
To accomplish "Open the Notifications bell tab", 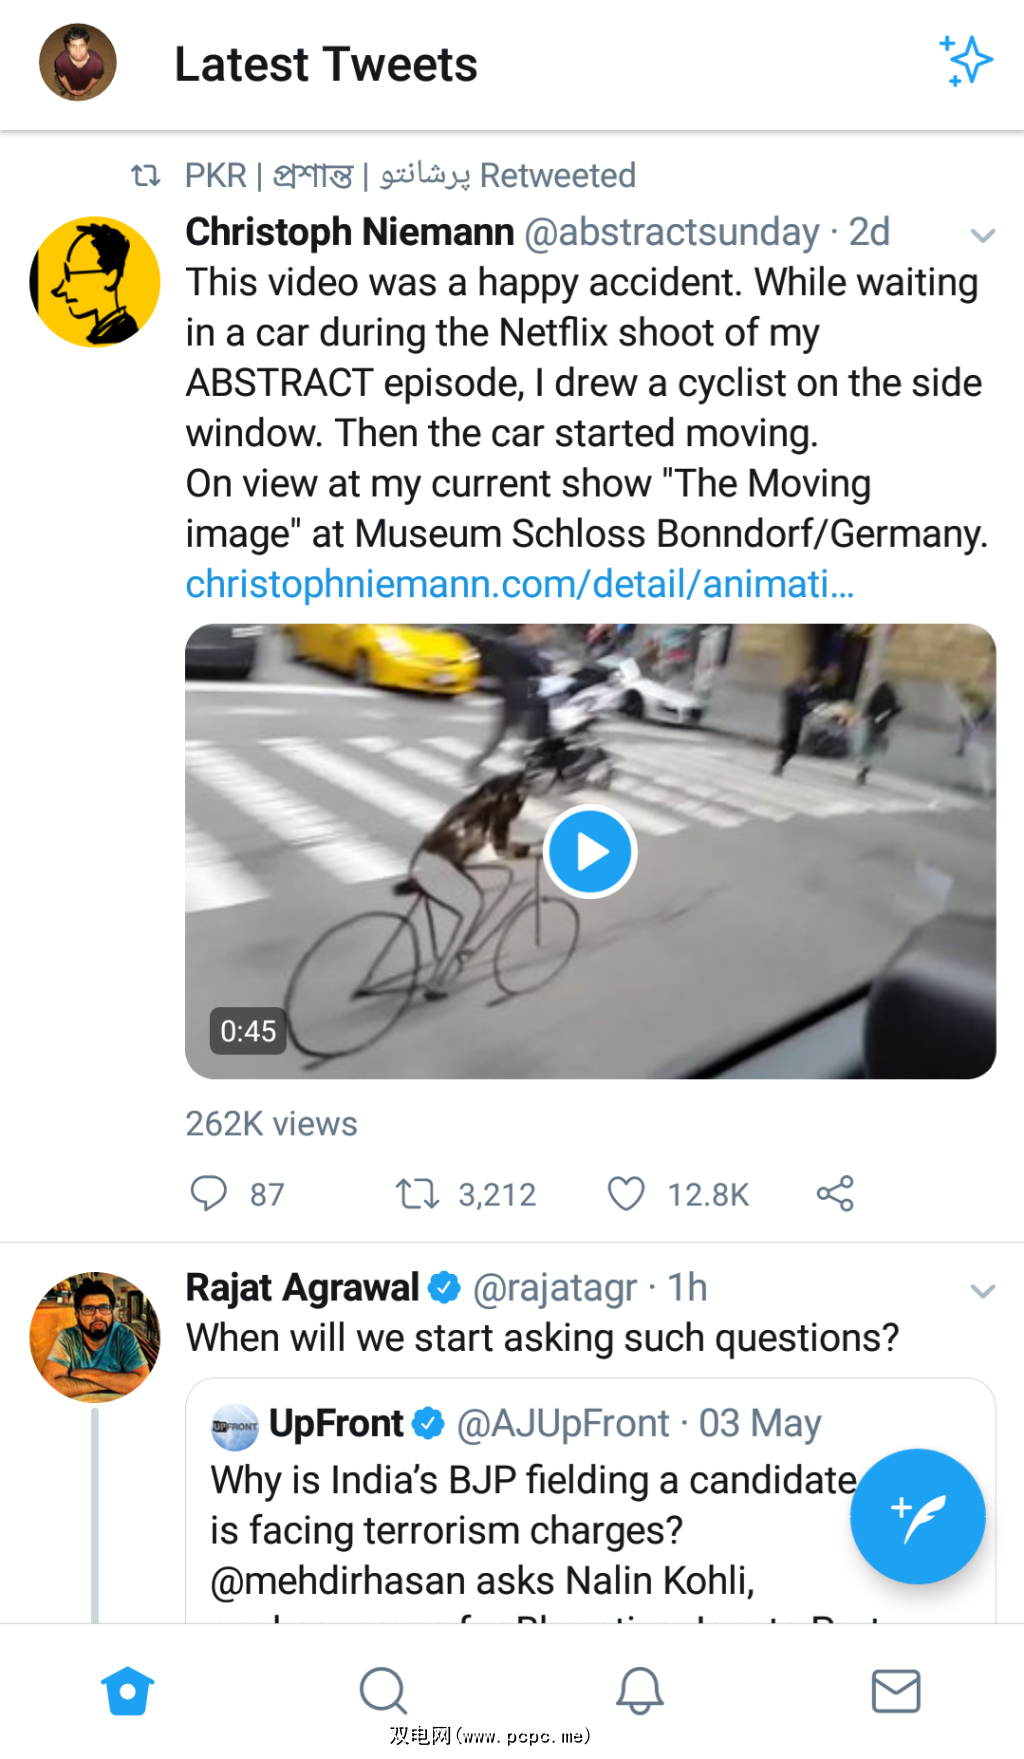I will pyautogui.click(x=639, y=1691).
